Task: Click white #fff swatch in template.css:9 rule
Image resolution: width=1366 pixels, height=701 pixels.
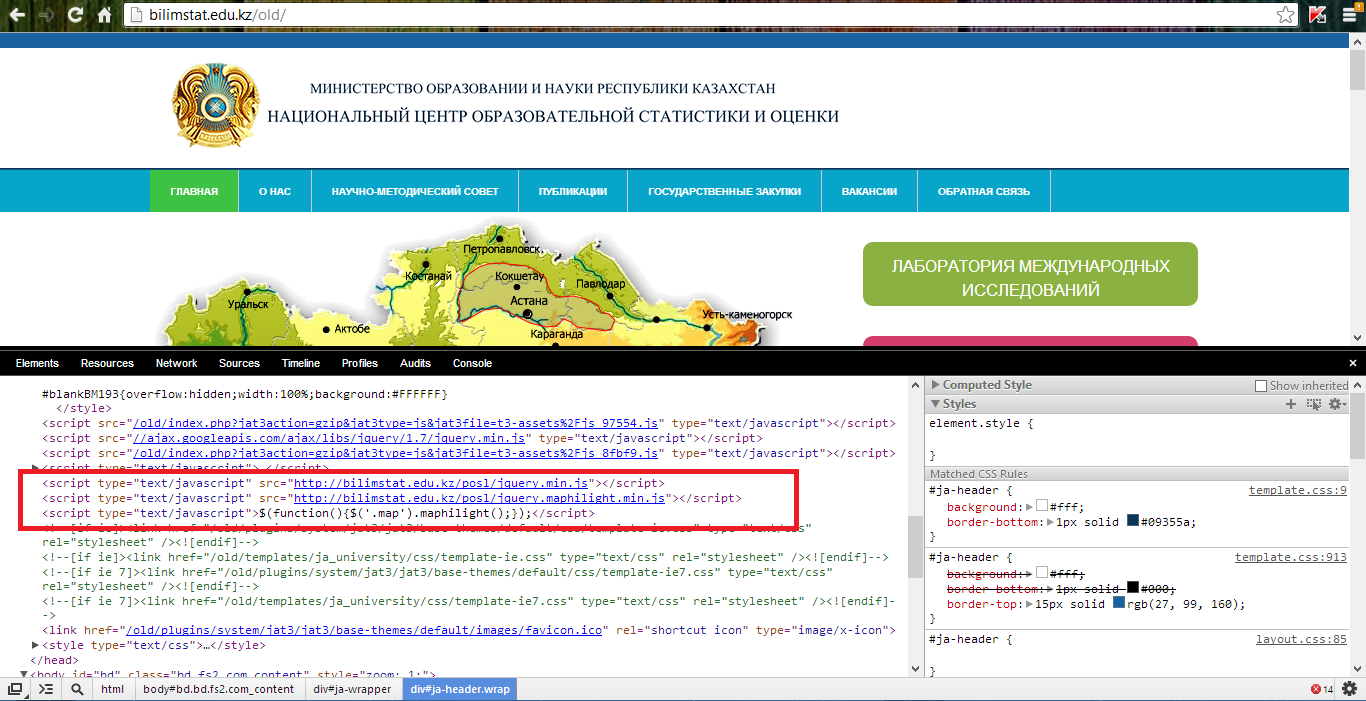Action: [1042, 507]
